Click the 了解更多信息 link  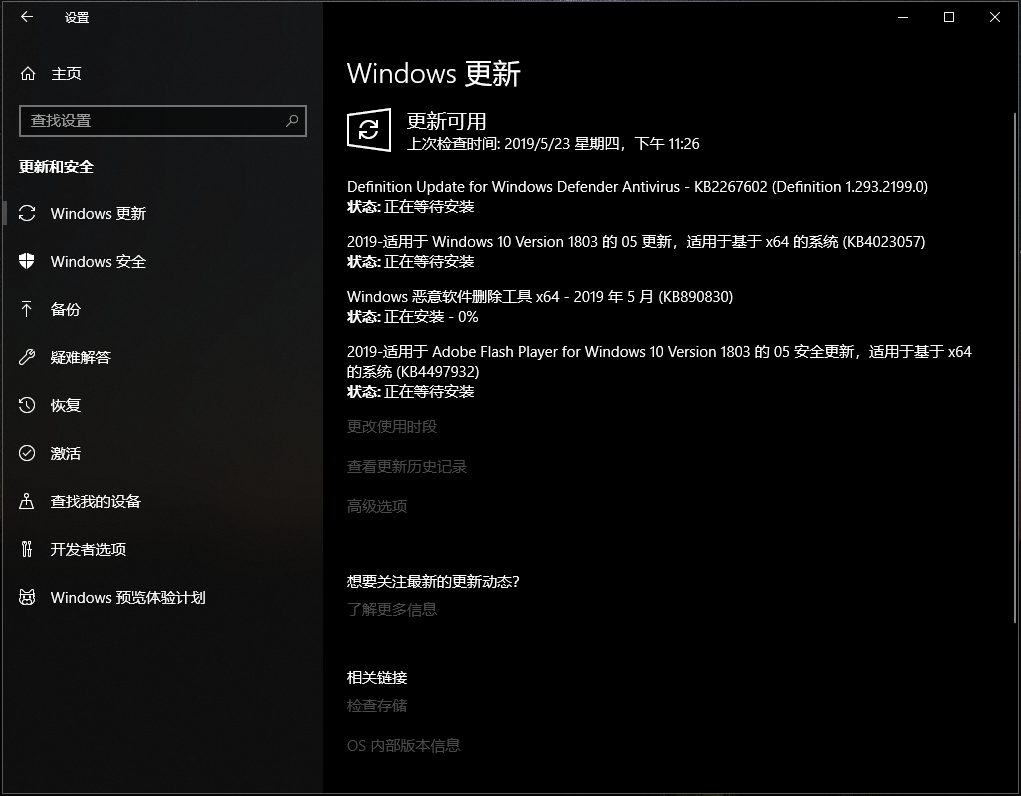click(391, 609)
